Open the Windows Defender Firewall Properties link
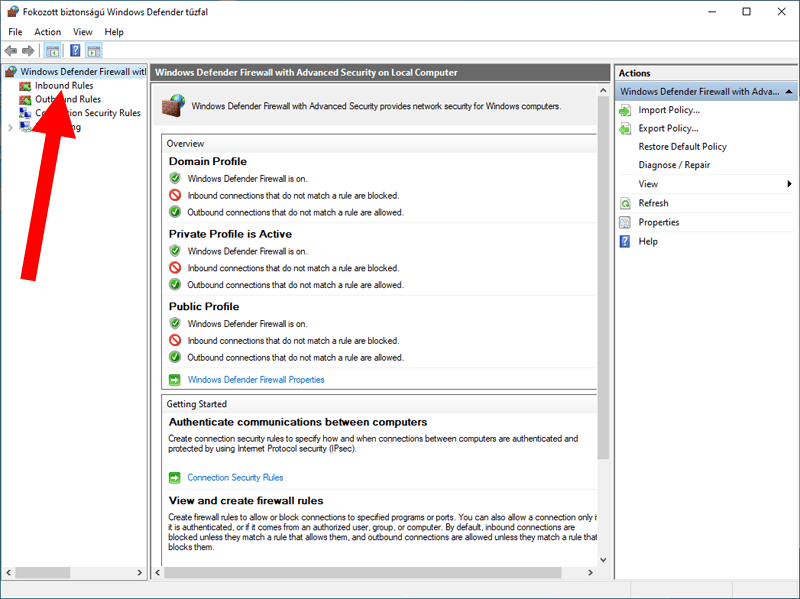 click(256, 380)
